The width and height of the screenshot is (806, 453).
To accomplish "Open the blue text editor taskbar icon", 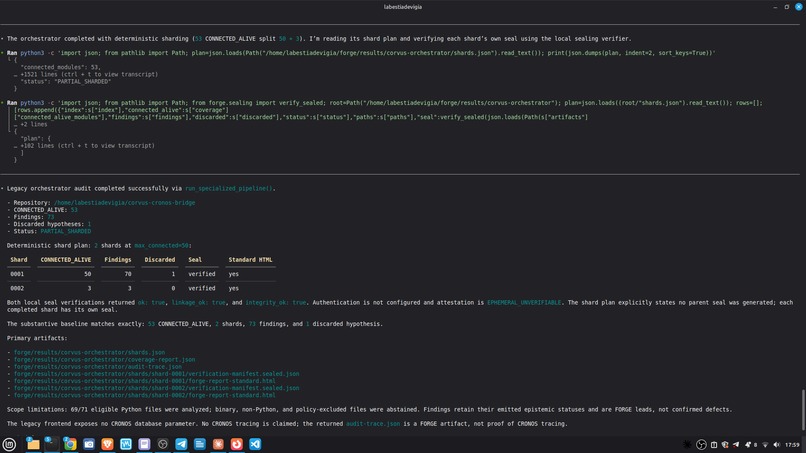I will click(200, 444).
